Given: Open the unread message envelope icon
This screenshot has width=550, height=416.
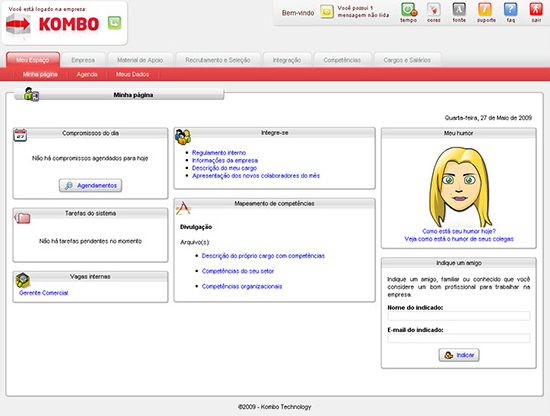Looking at the screenshot, I should click(327, 12).
